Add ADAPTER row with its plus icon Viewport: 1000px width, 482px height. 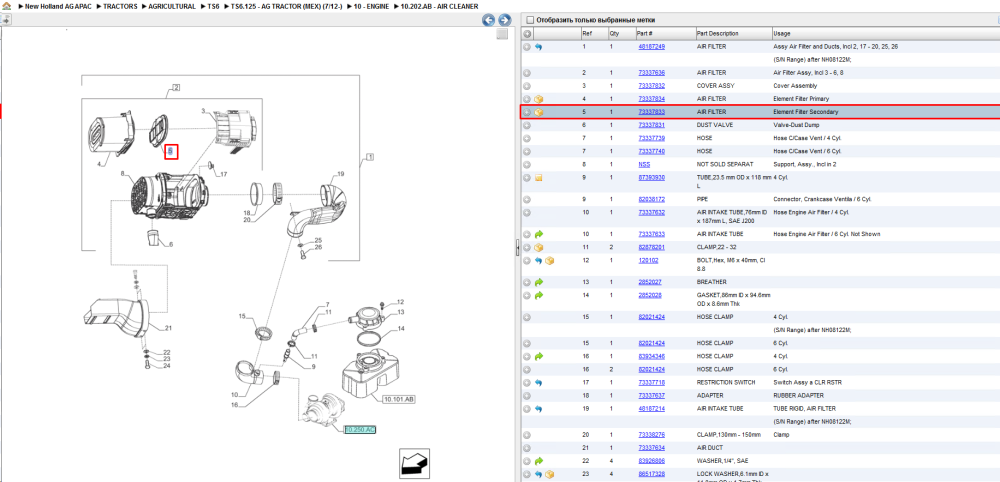527,396
